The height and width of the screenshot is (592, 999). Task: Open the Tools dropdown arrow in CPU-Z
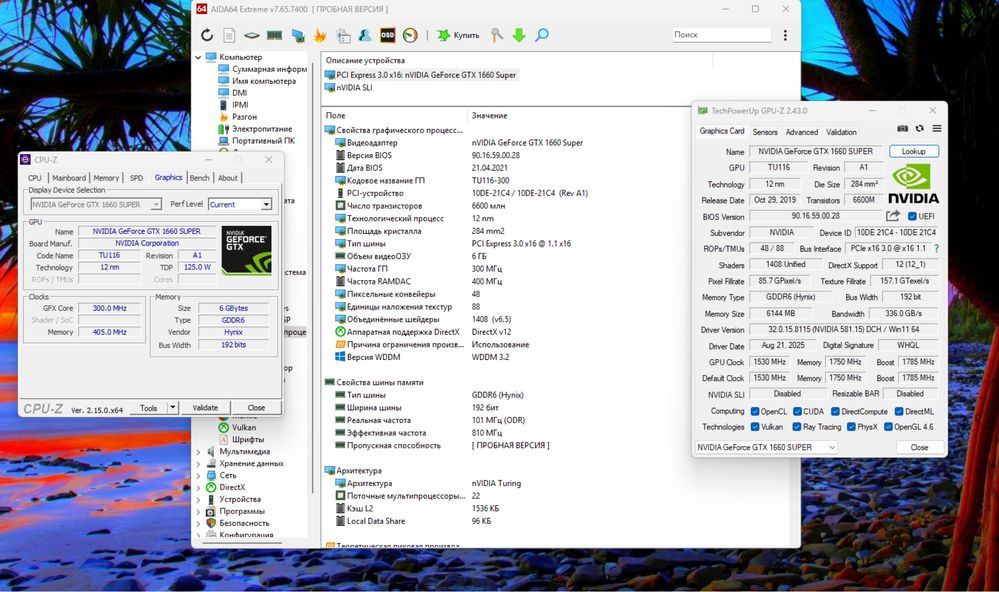tap(173, 407)
